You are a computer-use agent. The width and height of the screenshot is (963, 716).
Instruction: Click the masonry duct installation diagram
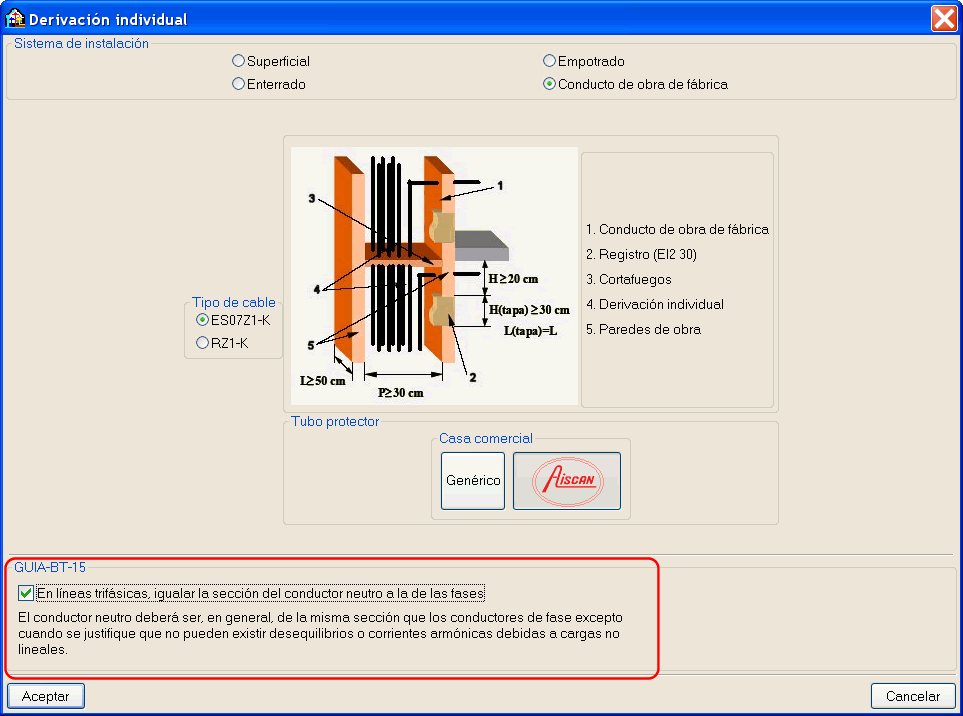tap(434, 276)
